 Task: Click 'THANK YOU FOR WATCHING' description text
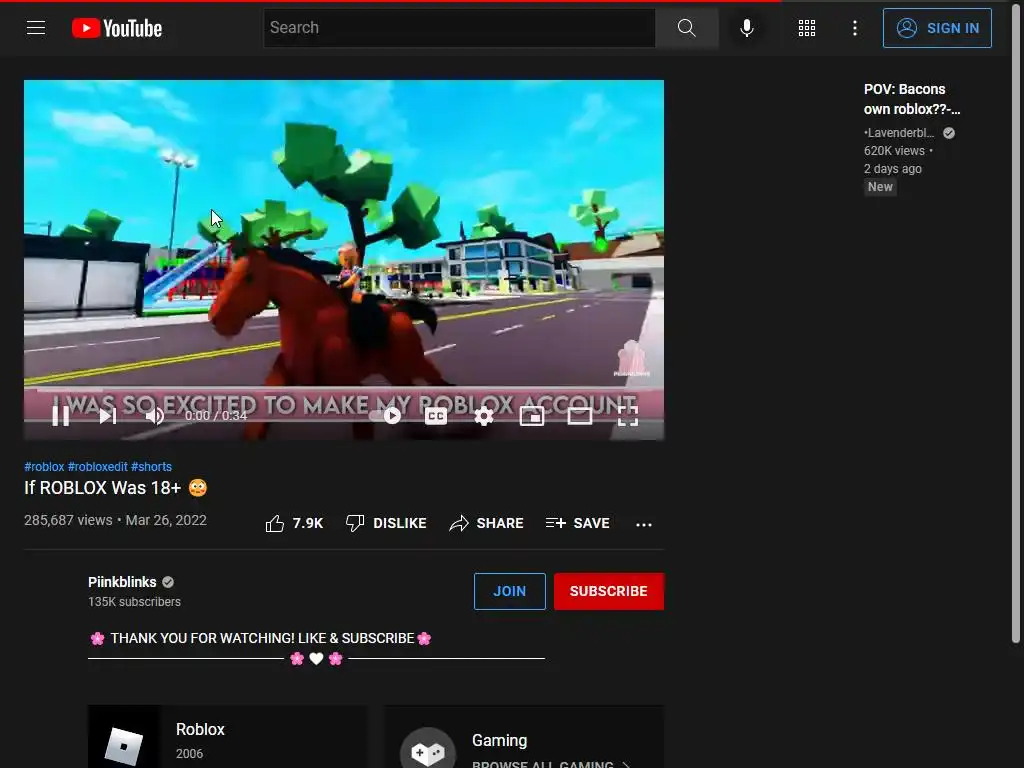(x=262, y=638)
